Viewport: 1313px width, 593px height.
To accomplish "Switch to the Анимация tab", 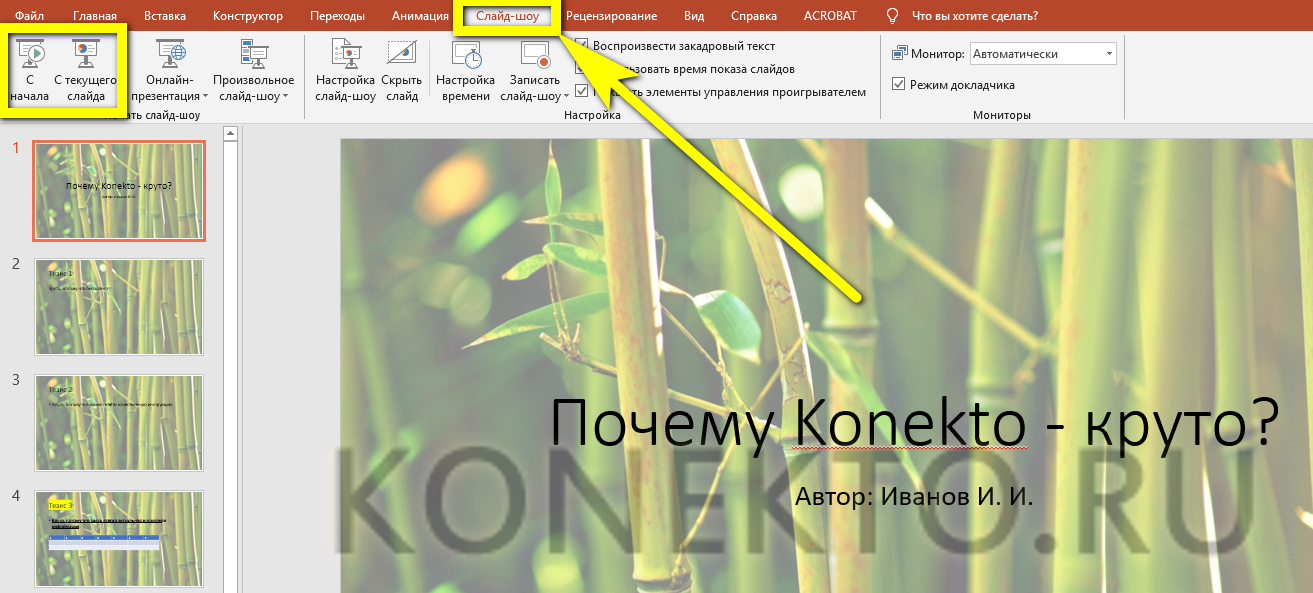I will (x=420, y=16).
